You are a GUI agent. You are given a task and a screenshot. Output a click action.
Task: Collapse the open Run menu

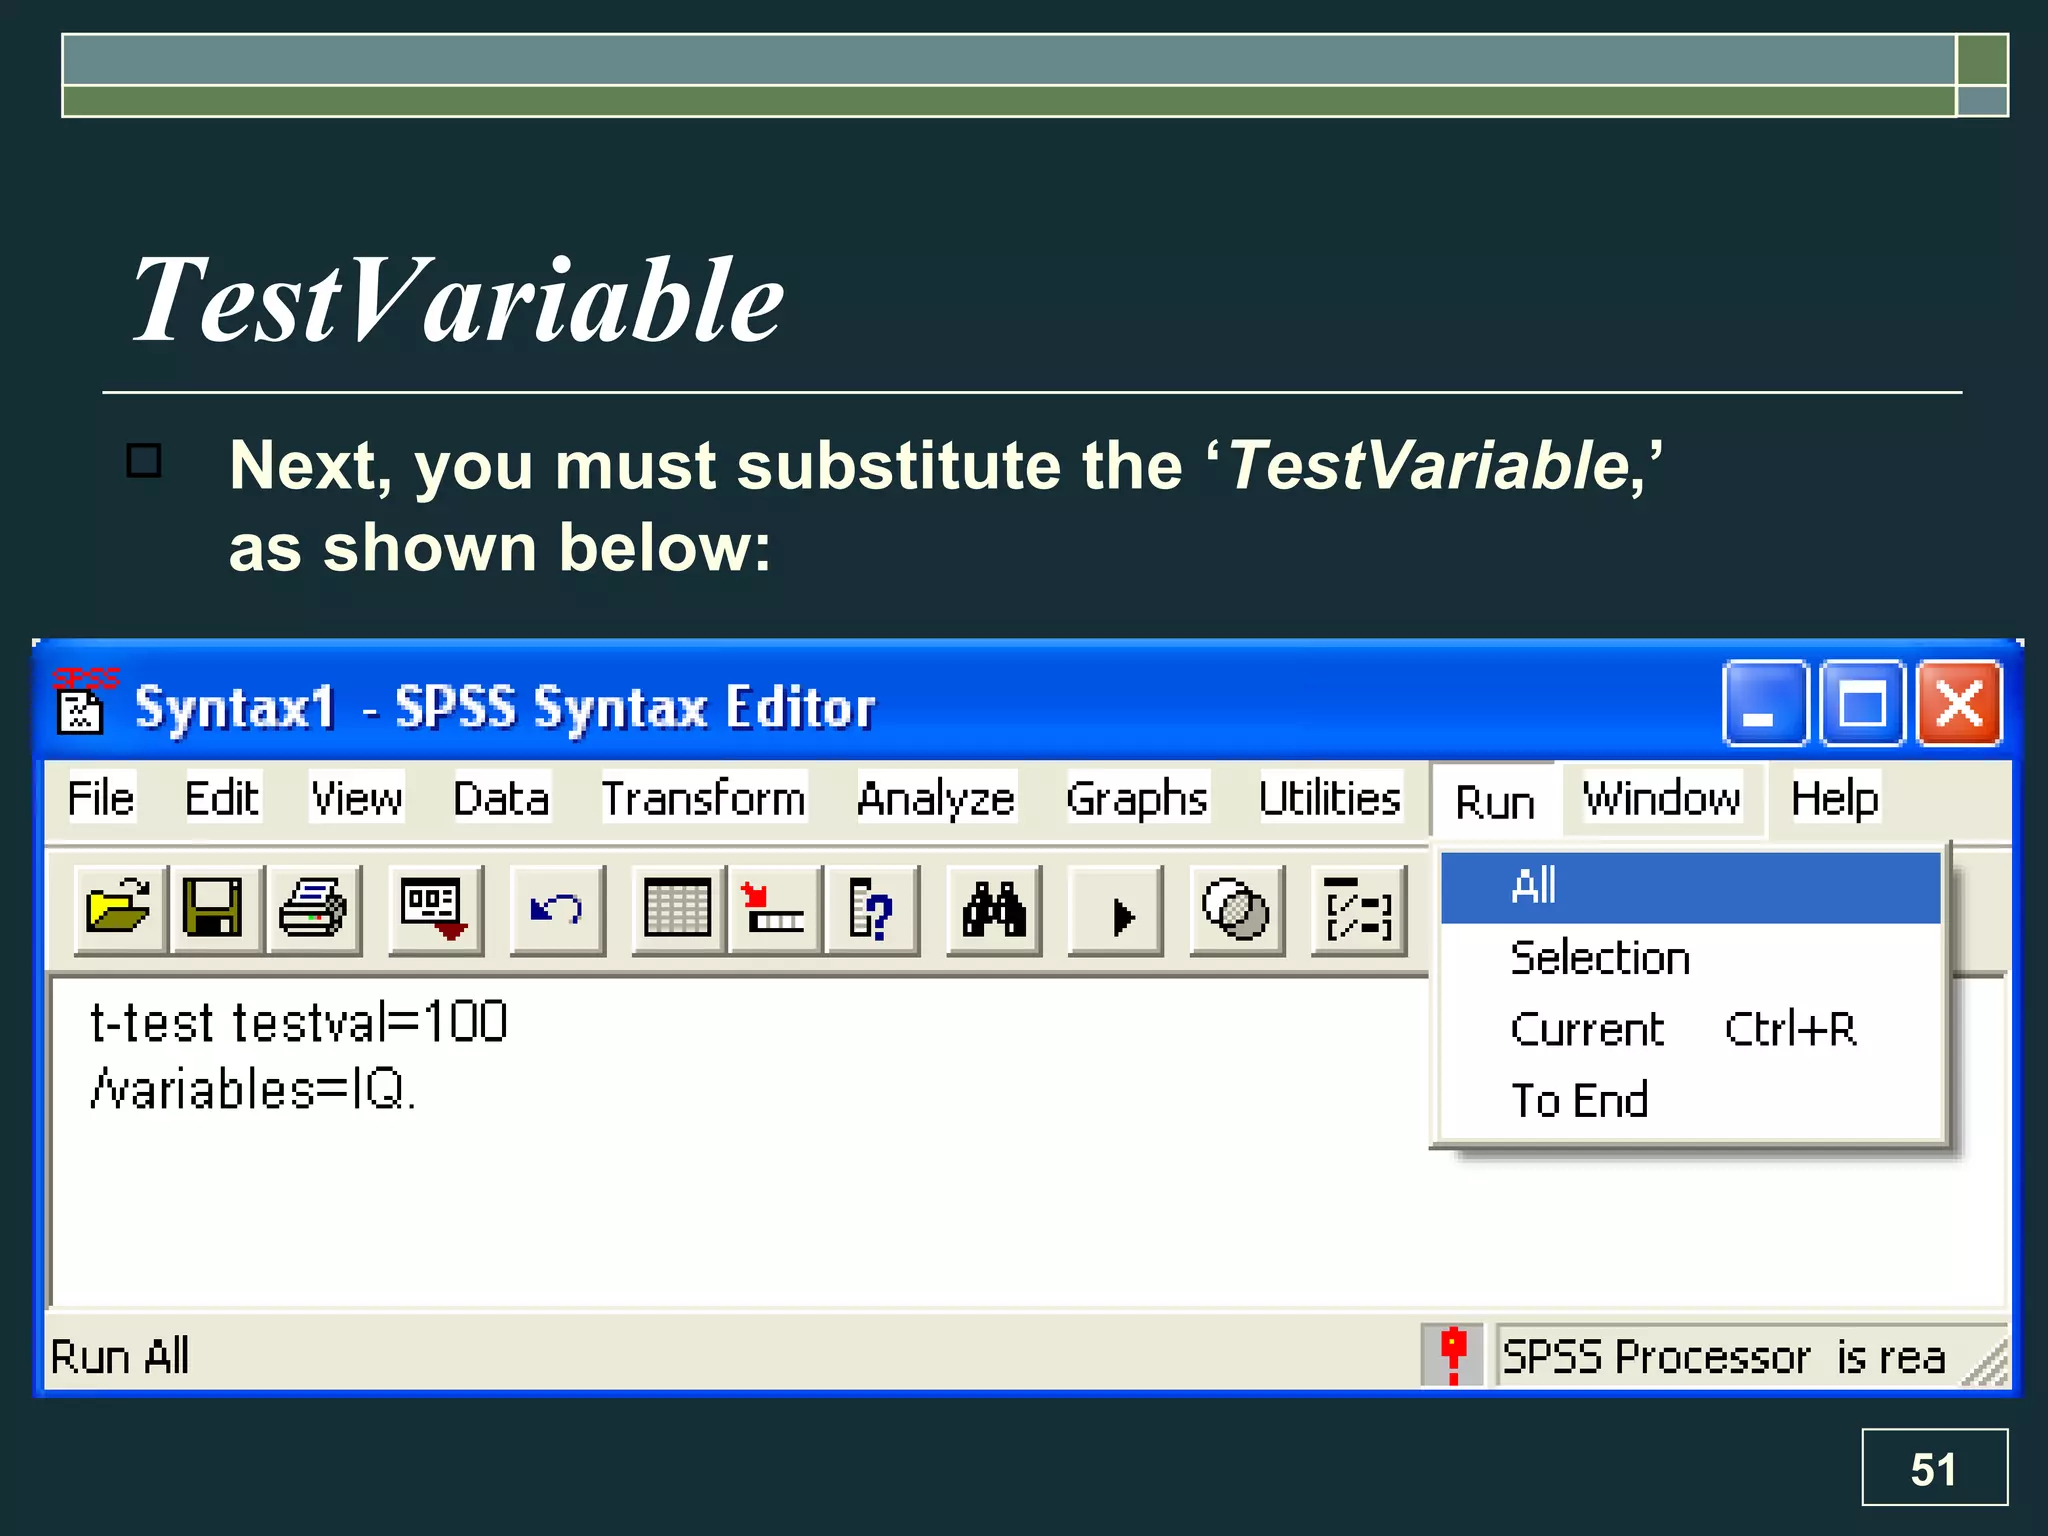pyautogui.click(x=1495, y=801)
